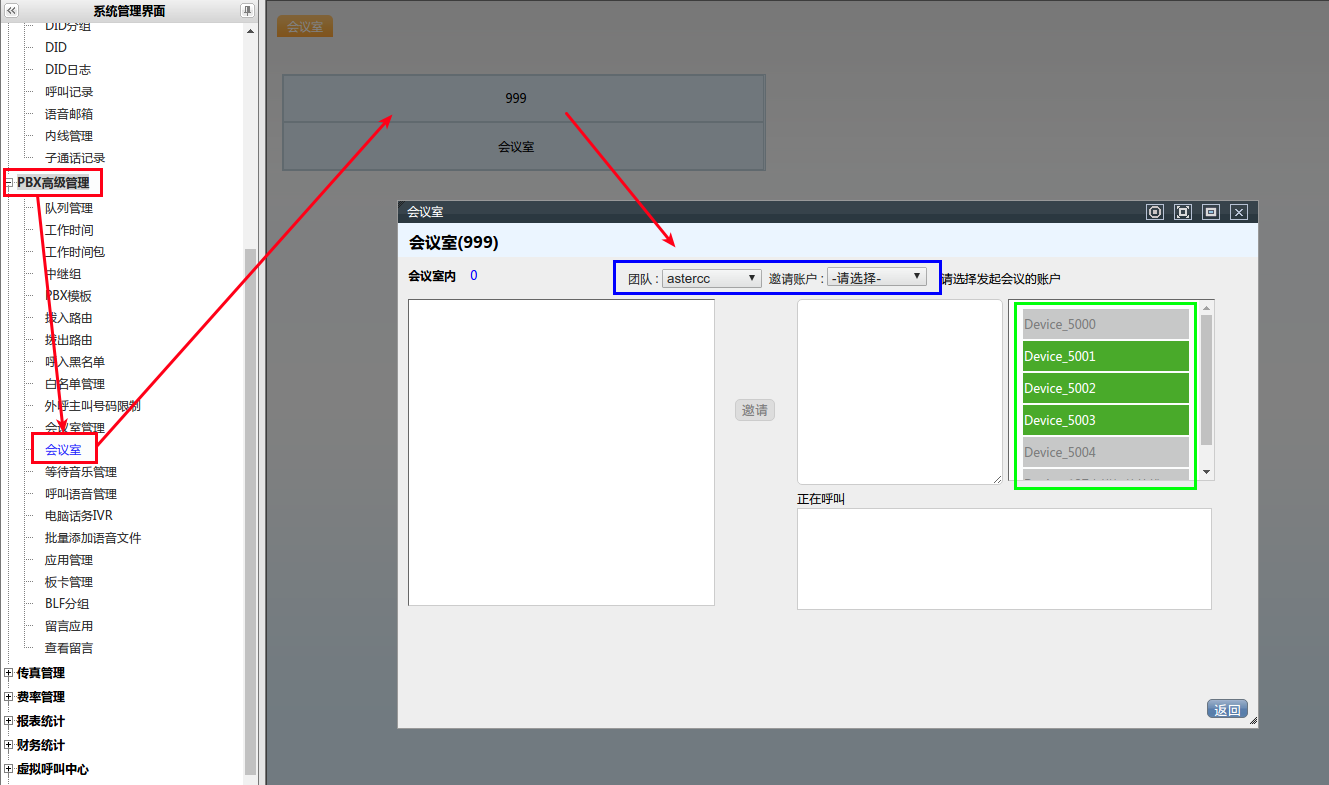Open the 邀请账户 请选择 dropdown

tap(876, 278)
